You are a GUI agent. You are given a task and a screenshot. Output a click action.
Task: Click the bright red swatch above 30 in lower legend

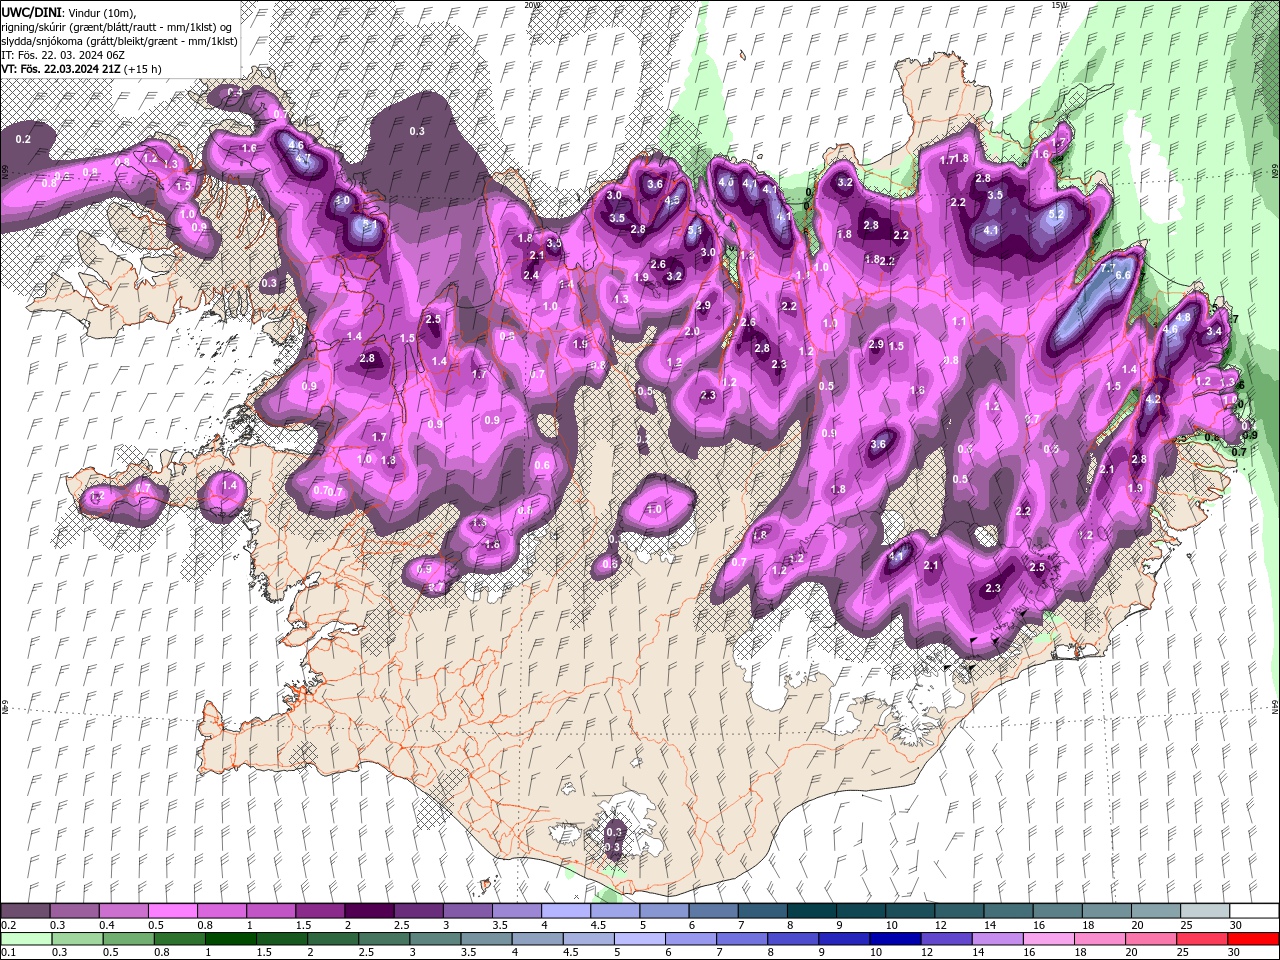pyautogui.click(x=1254, y=939)
